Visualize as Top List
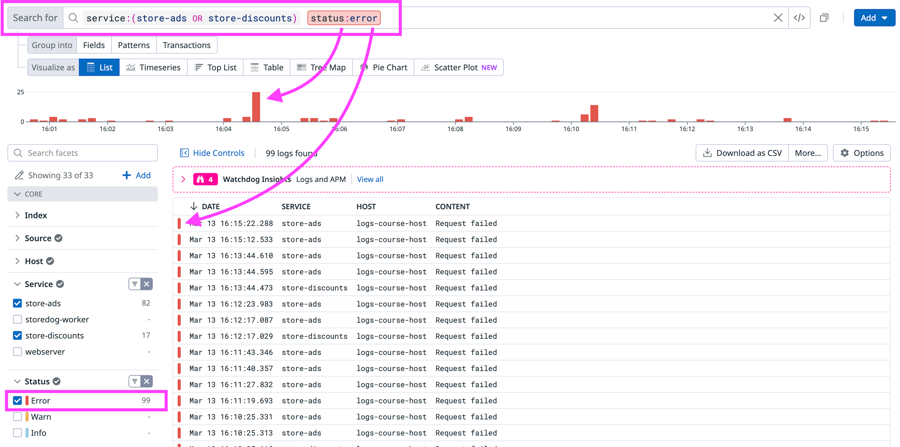 coord(215,67)
